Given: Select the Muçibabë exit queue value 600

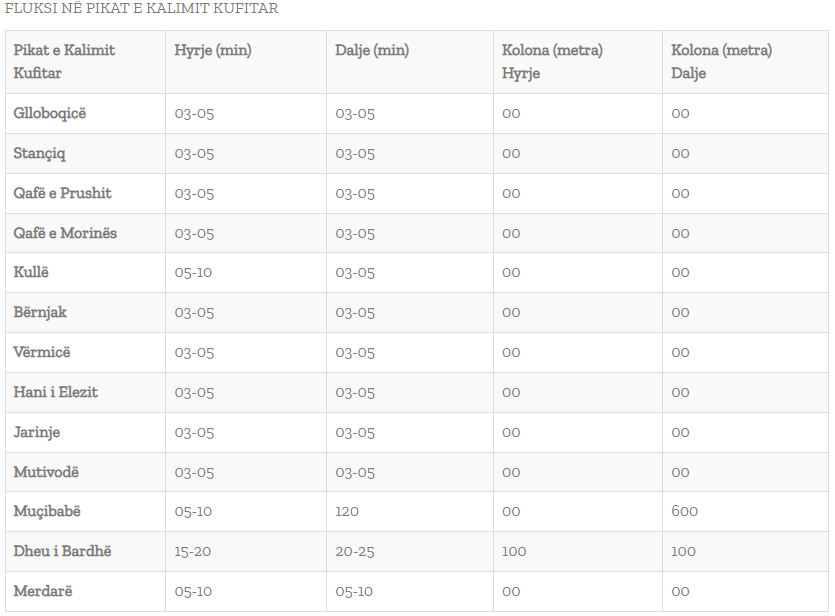Looking at the screenshot, I should (684, 512).
